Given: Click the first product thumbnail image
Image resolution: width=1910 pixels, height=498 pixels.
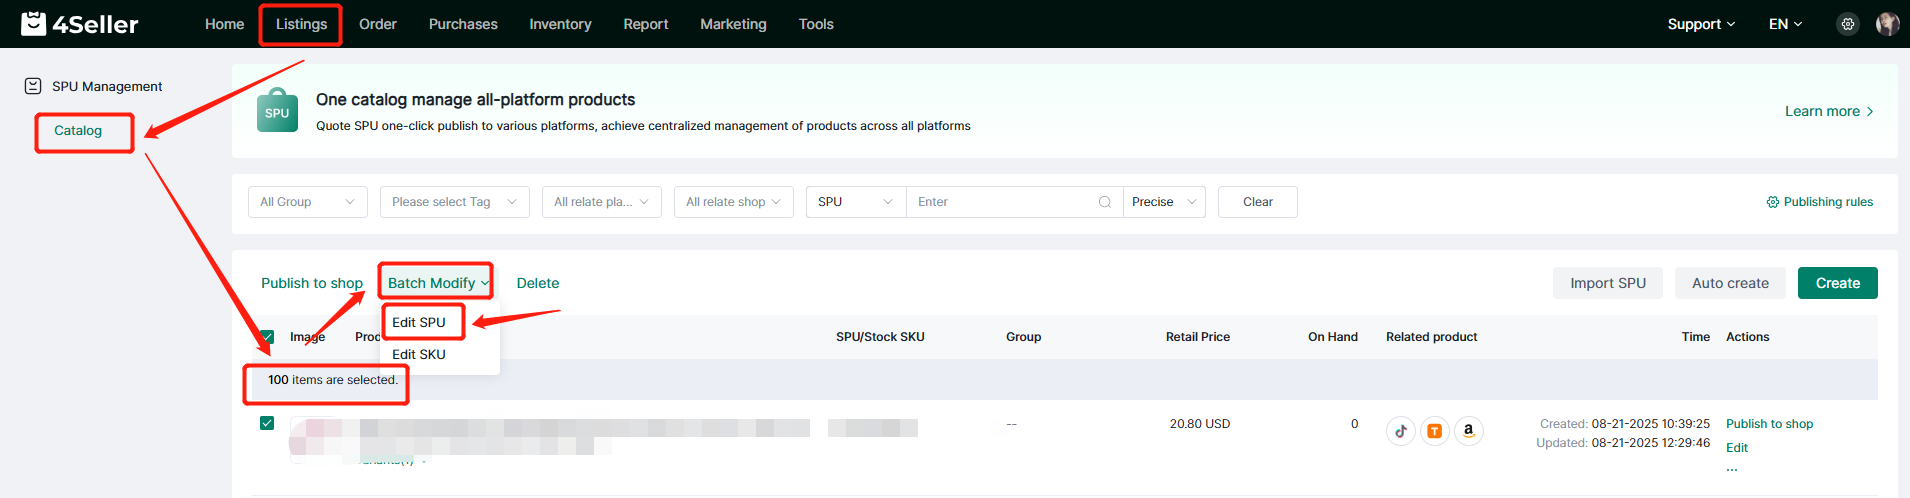Looking at the screenshot, I should tap(315, 440).
